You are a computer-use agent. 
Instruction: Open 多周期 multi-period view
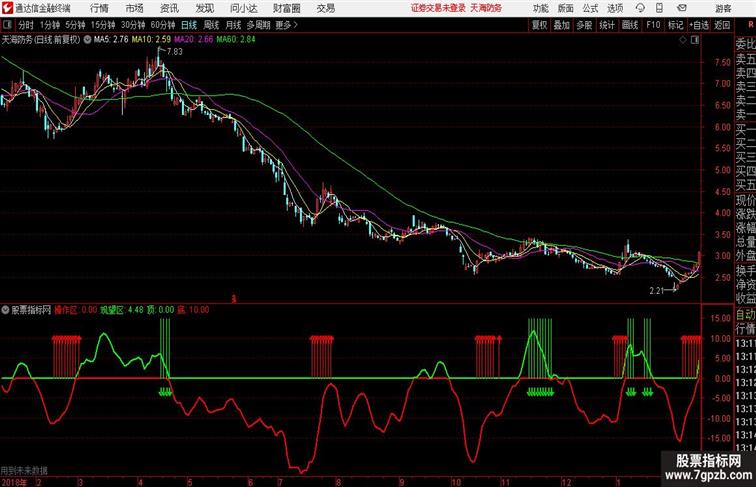tap(259, 25)
